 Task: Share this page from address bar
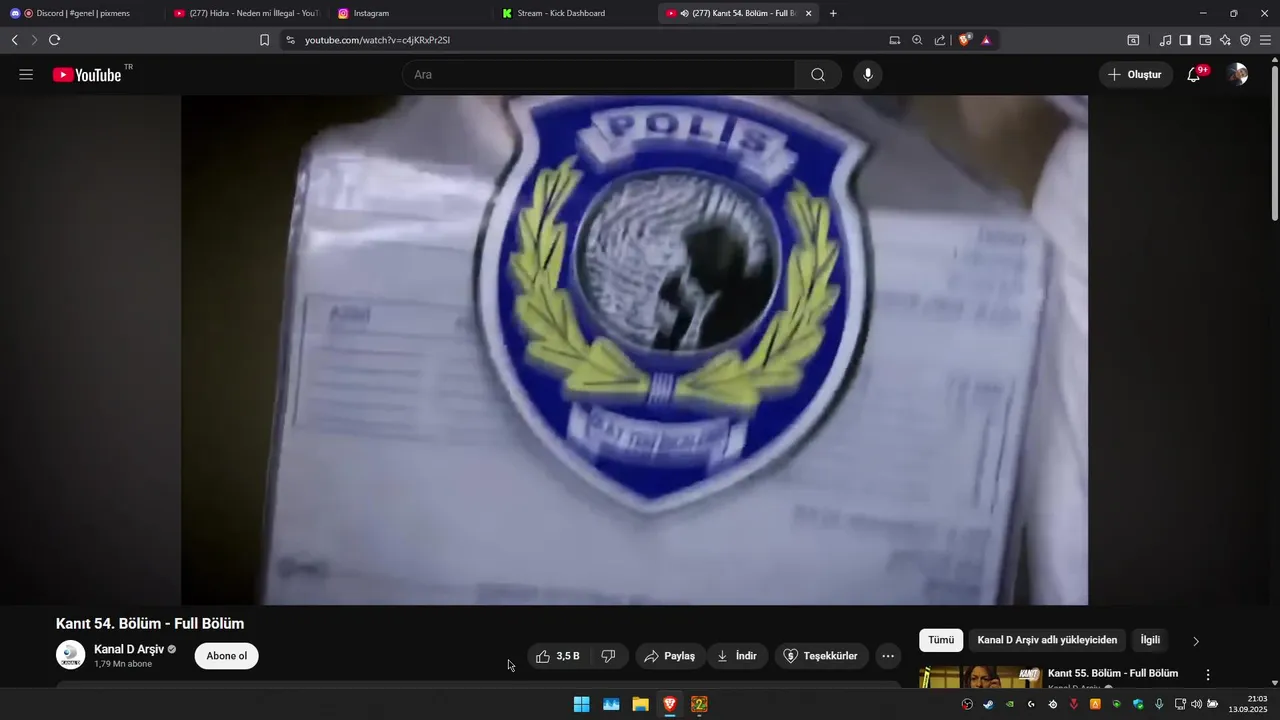(940, 40)
